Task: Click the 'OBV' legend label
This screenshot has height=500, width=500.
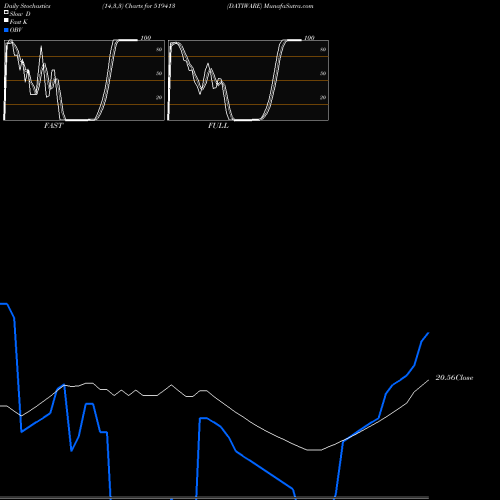Action: click(16, 30)
